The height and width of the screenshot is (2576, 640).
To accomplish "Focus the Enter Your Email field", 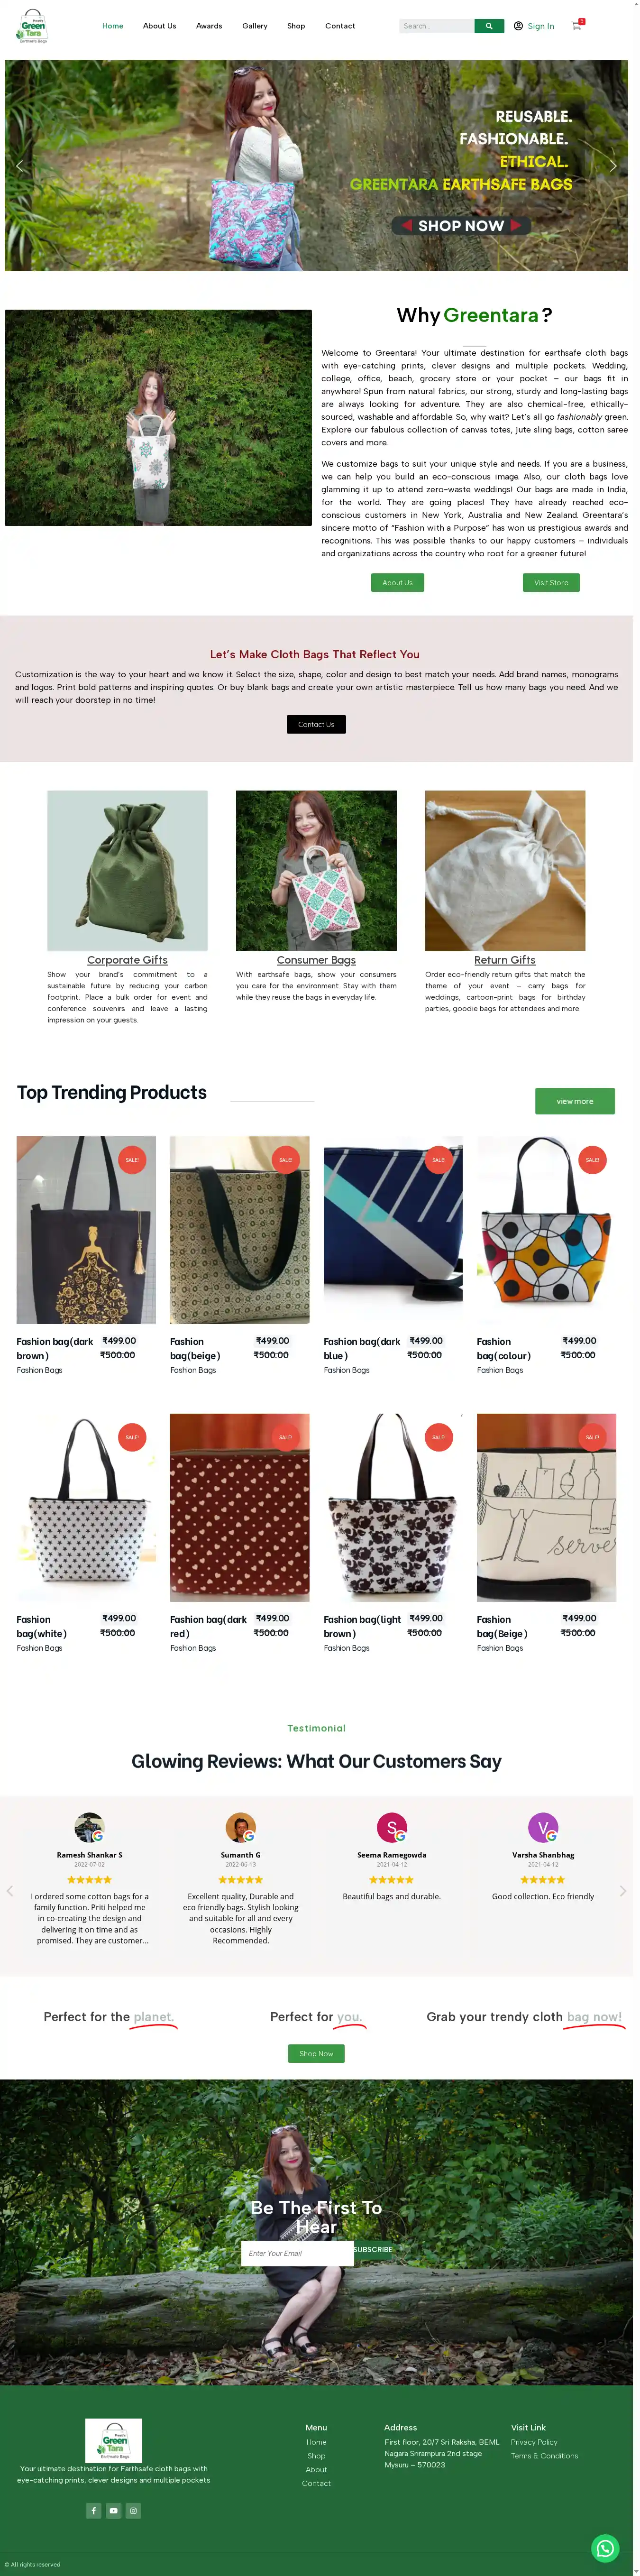I will pyautogui.click(x=297, y=2253).
